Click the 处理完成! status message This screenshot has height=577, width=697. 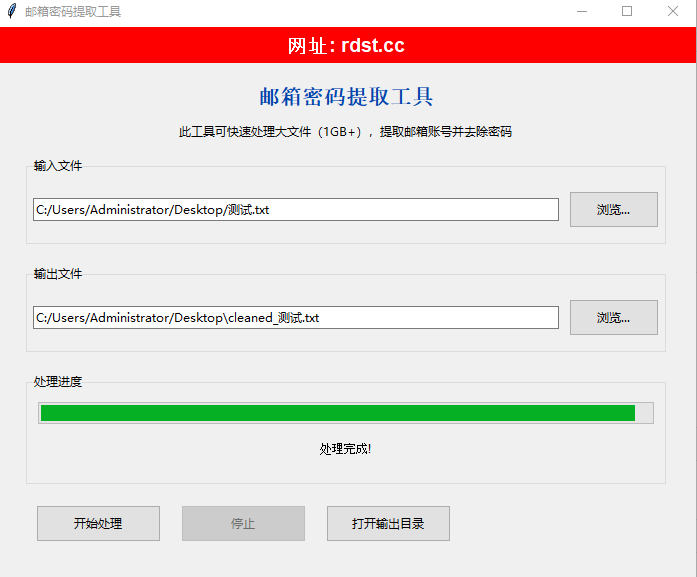click(x=346, y=449)
